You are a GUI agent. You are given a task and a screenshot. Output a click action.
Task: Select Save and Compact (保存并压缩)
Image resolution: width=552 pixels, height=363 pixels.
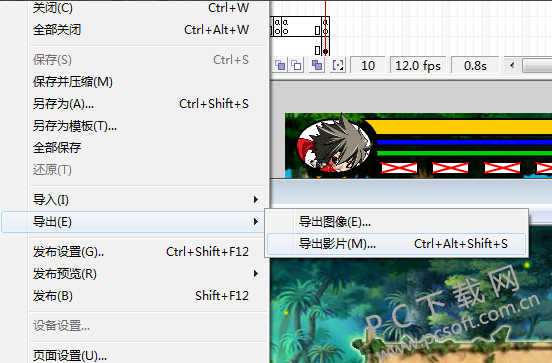point(136,82)
